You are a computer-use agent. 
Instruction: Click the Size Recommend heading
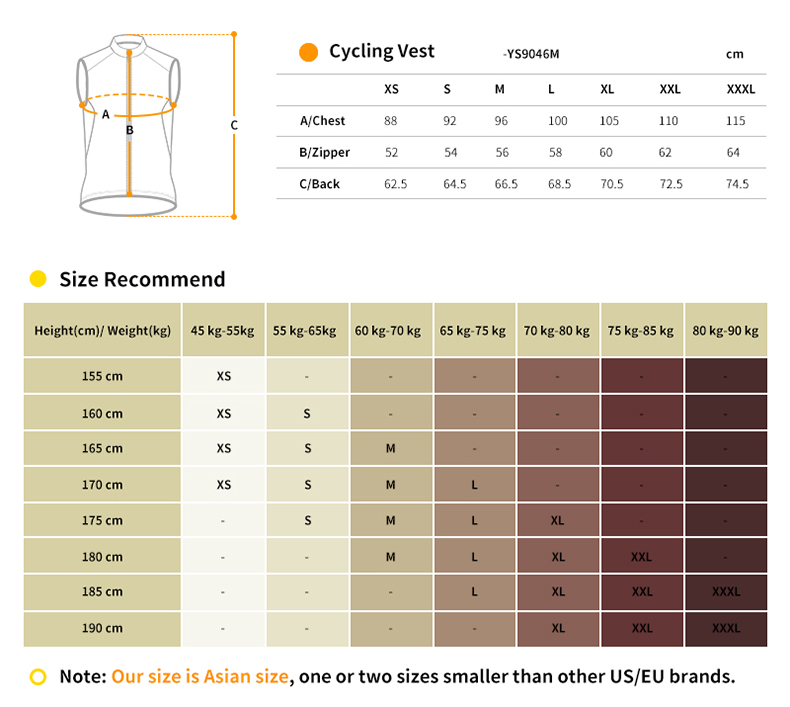click(x=142, y=279)
